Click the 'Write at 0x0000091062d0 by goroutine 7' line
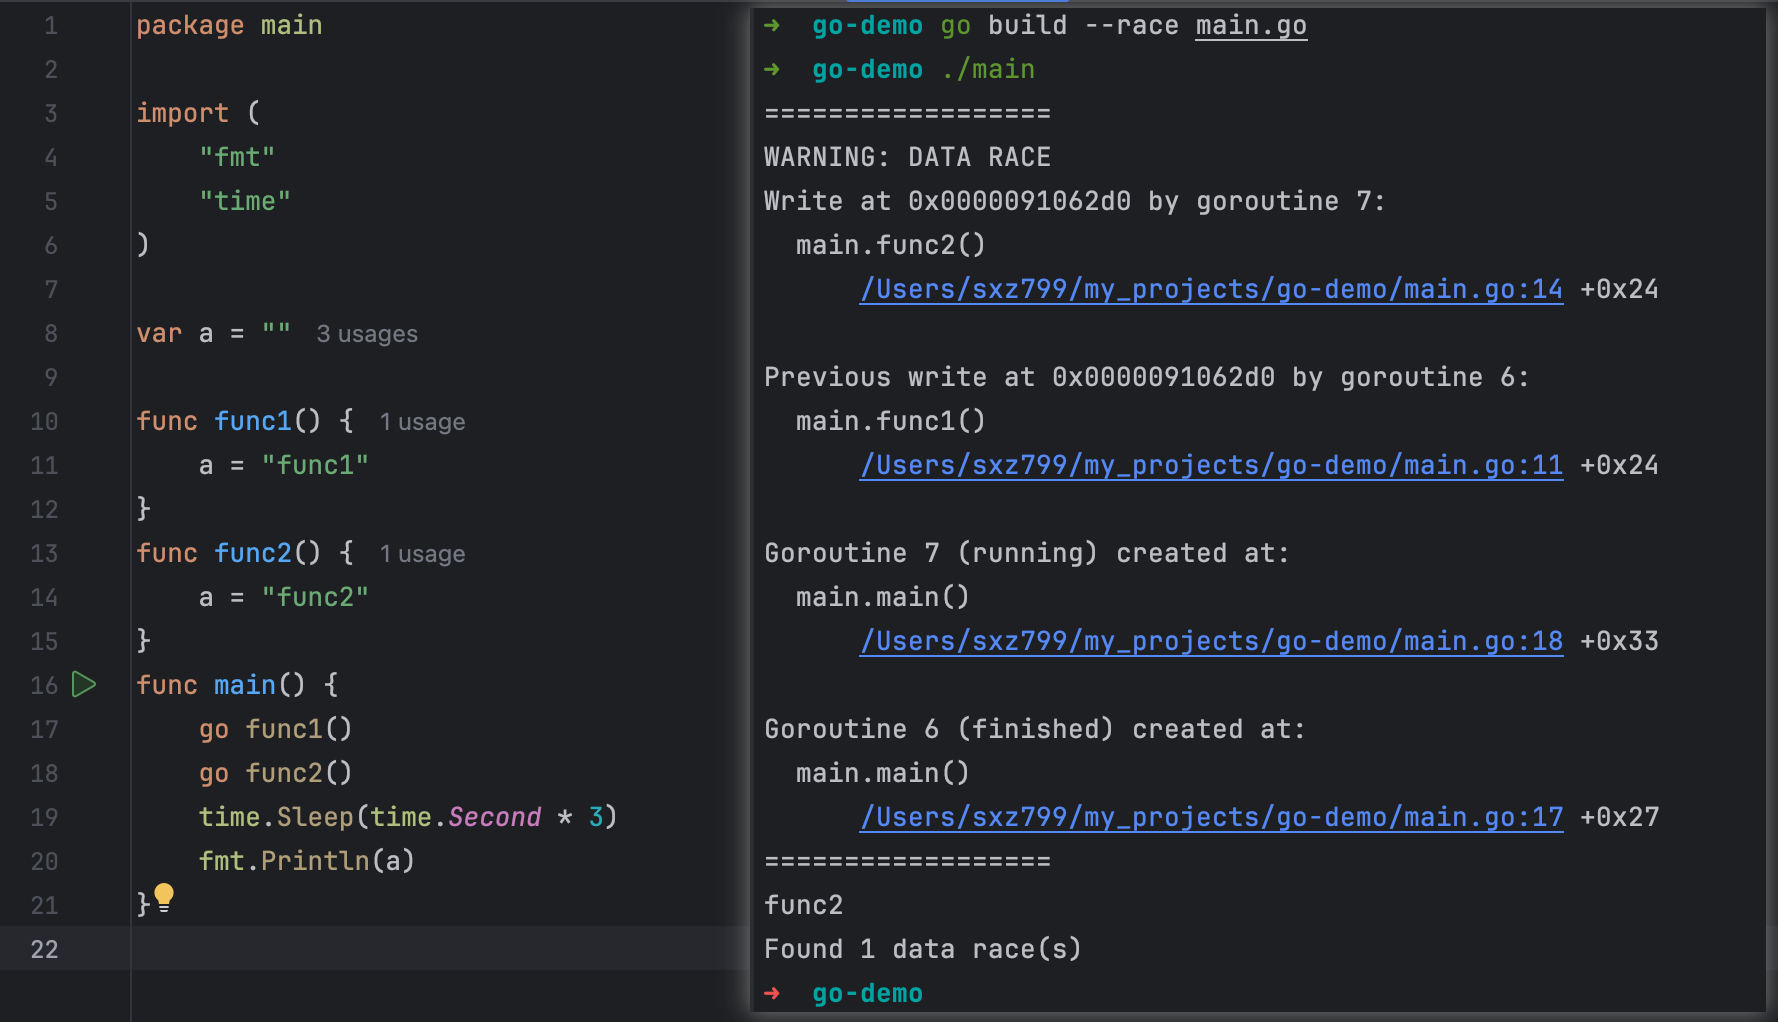 tap(1075, 202)
